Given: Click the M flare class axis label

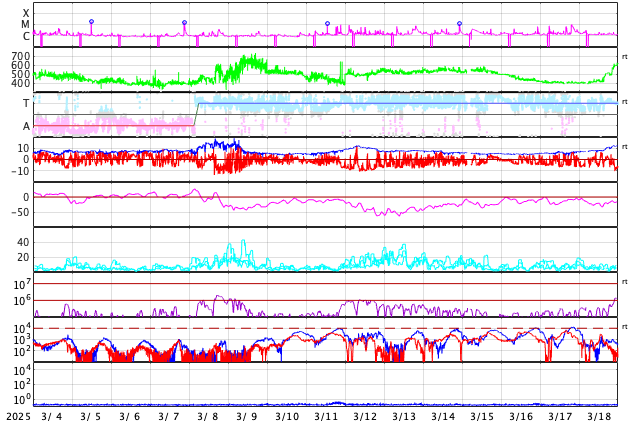Looking at the screenshot, I should pos(25,25).
